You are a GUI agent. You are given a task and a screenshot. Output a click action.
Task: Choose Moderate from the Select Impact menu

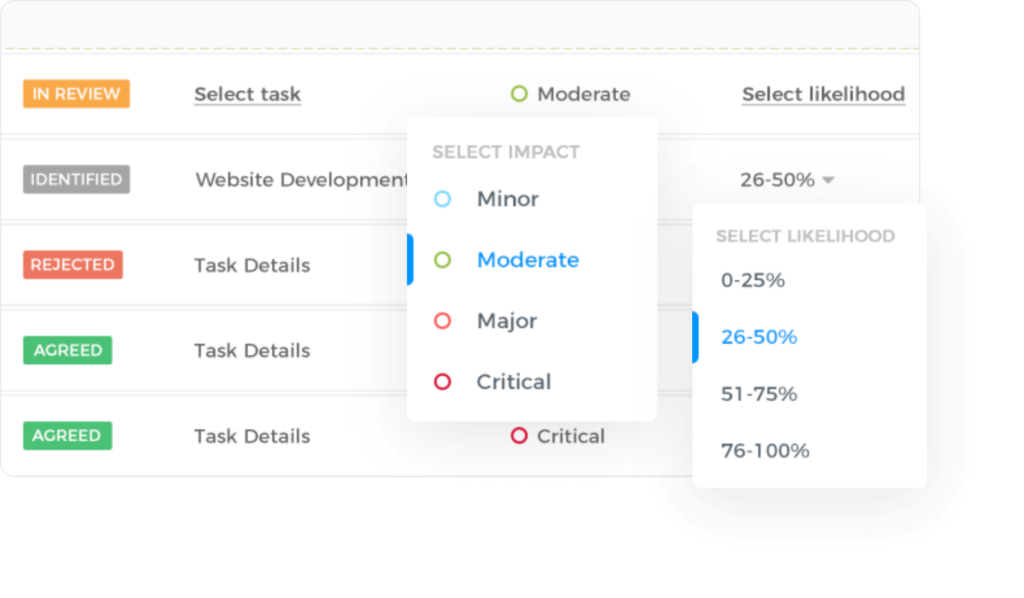(528, 259)
